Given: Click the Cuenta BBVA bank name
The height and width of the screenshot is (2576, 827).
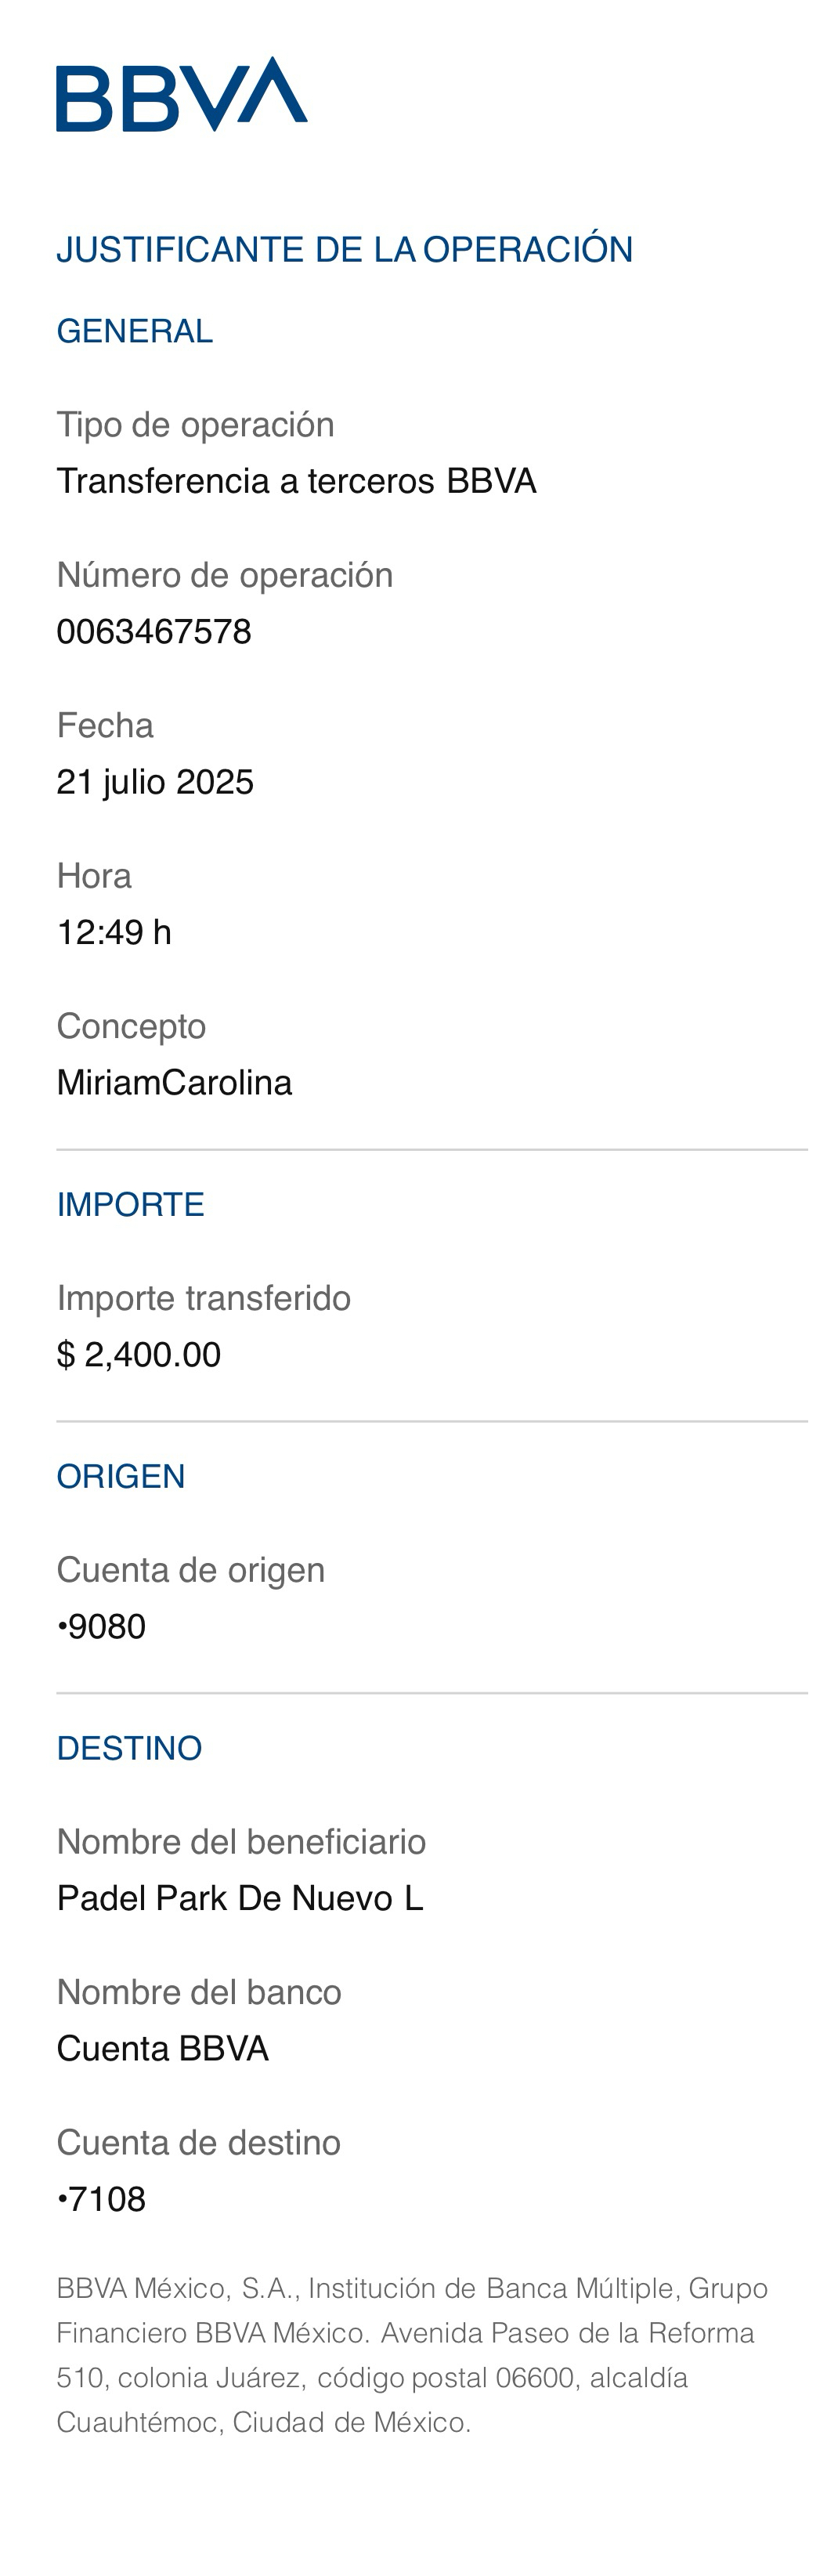Looking at the screenshot, I should point(162,2049).
